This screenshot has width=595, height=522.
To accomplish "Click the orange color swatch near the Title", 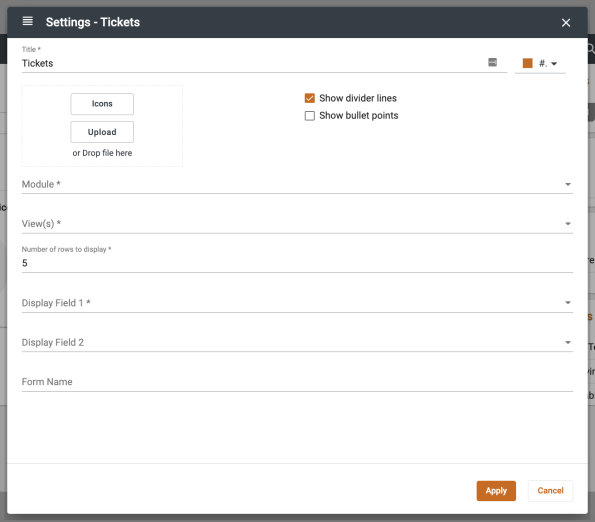I will pyautogui.click(x=527, y=63).
